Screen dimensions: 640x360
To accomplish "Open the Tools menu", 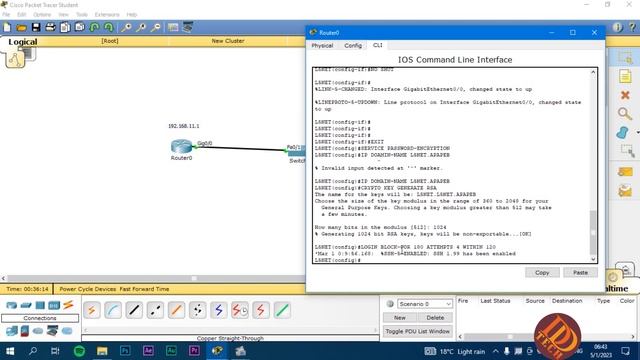I will click(x=82, y=14).
